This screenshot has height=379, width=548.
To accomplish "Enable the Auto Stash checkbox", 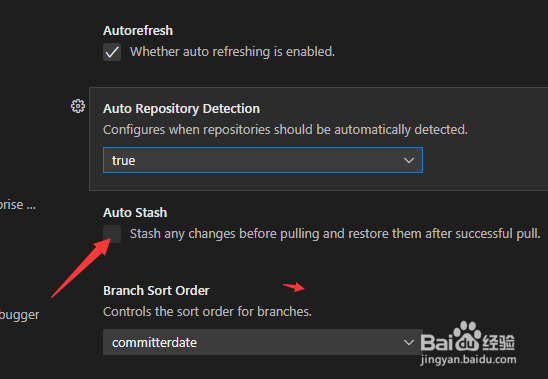I will tap(112, 234).
